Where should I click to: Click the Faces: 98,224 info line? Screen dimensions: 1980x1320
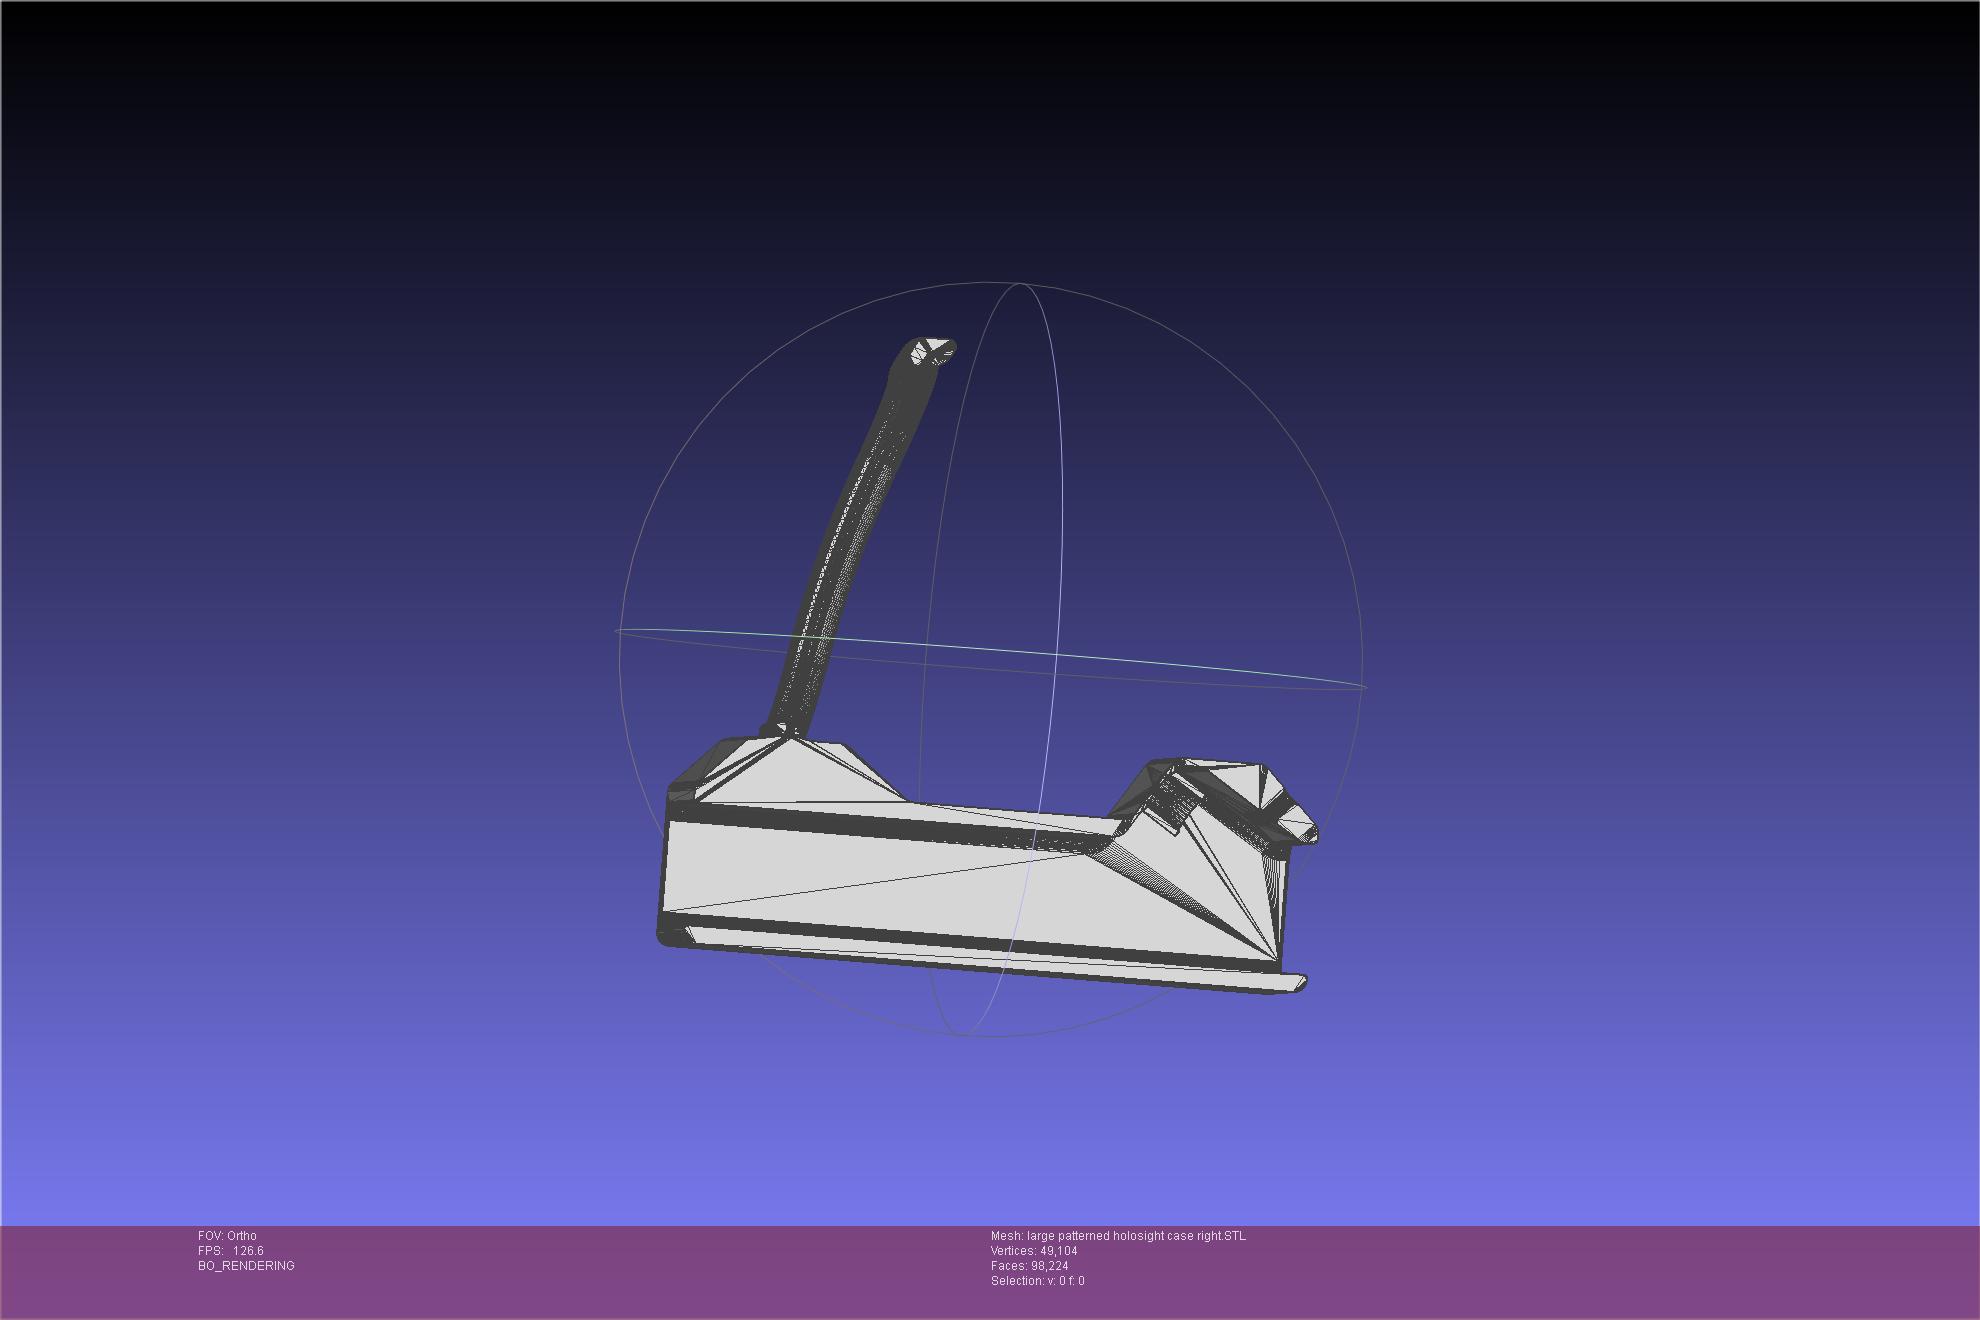[x=1029, y=1266]
